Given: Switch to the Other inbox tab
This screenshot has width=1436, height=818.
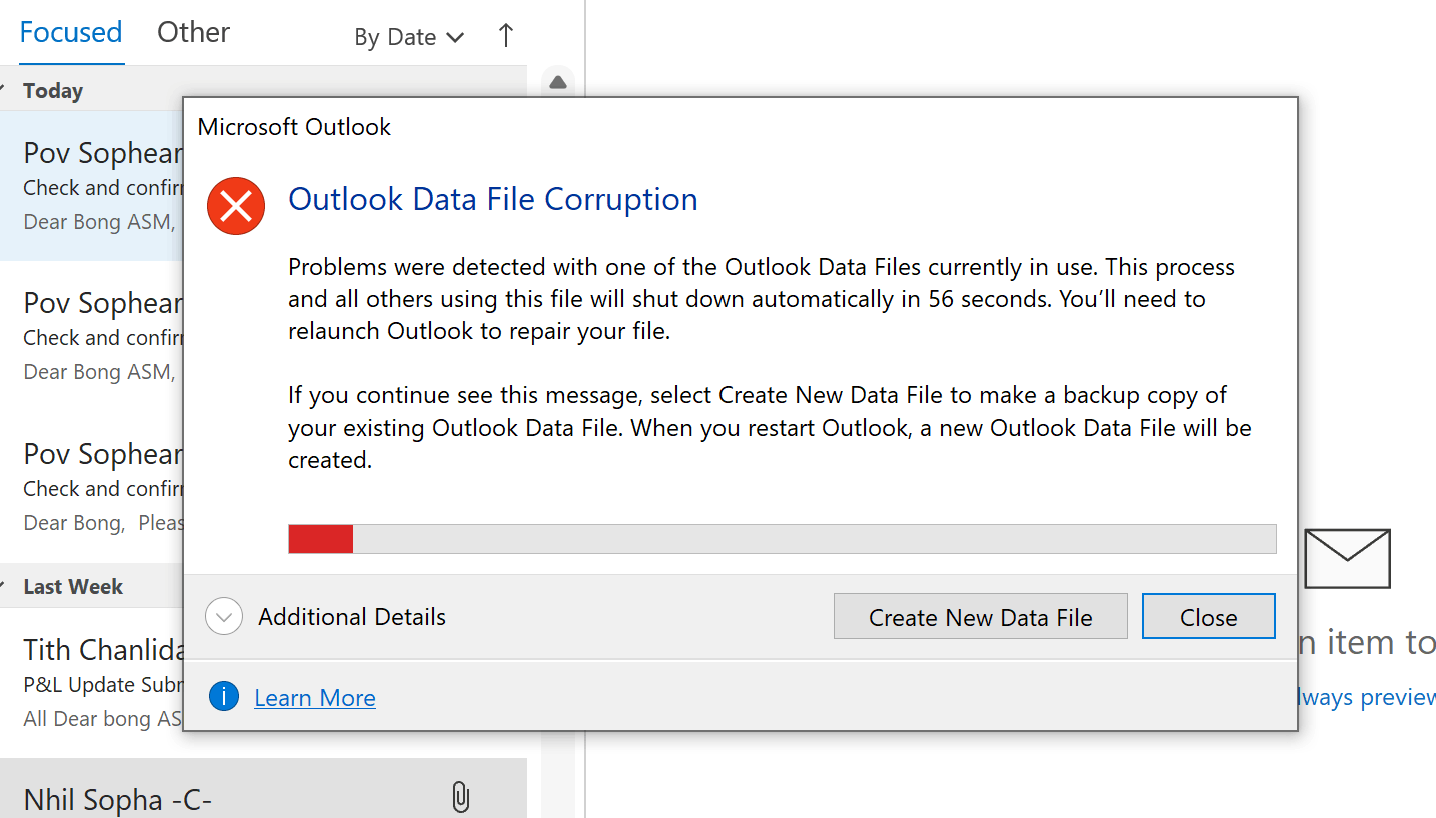Looking at the screenshot, I should tap(192, 31).
